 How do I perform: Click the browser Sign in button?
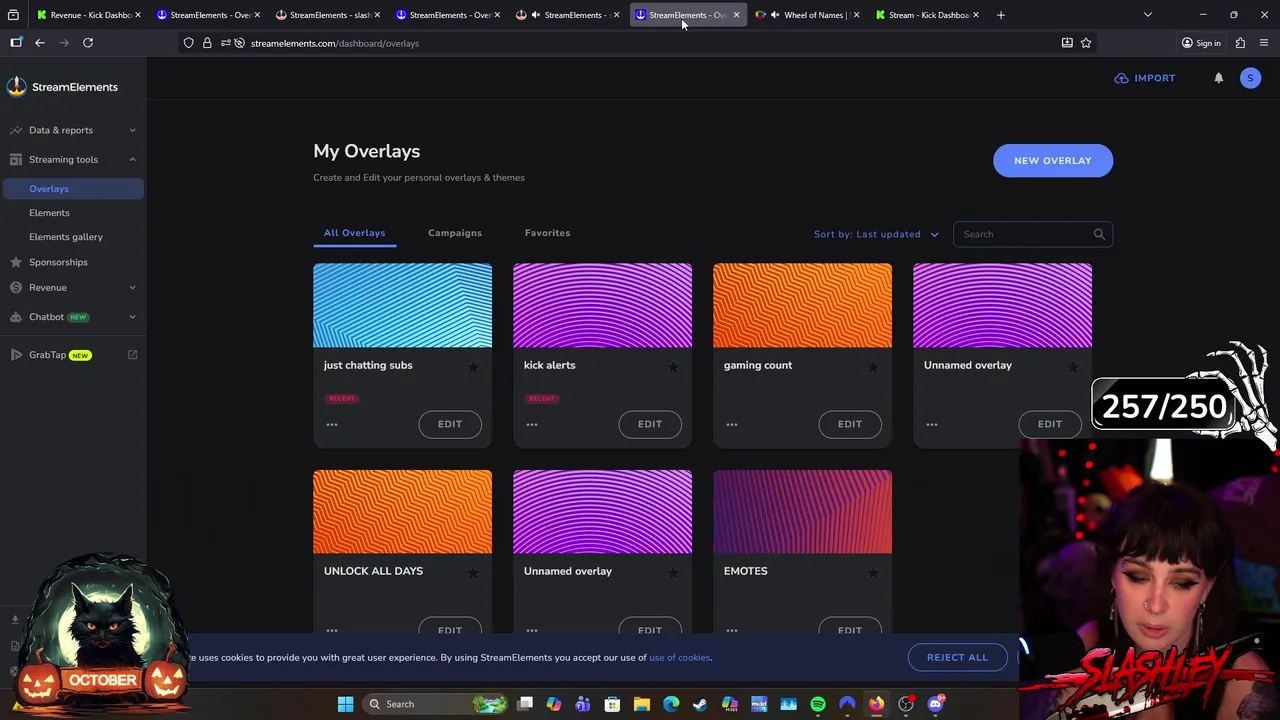1200,43
